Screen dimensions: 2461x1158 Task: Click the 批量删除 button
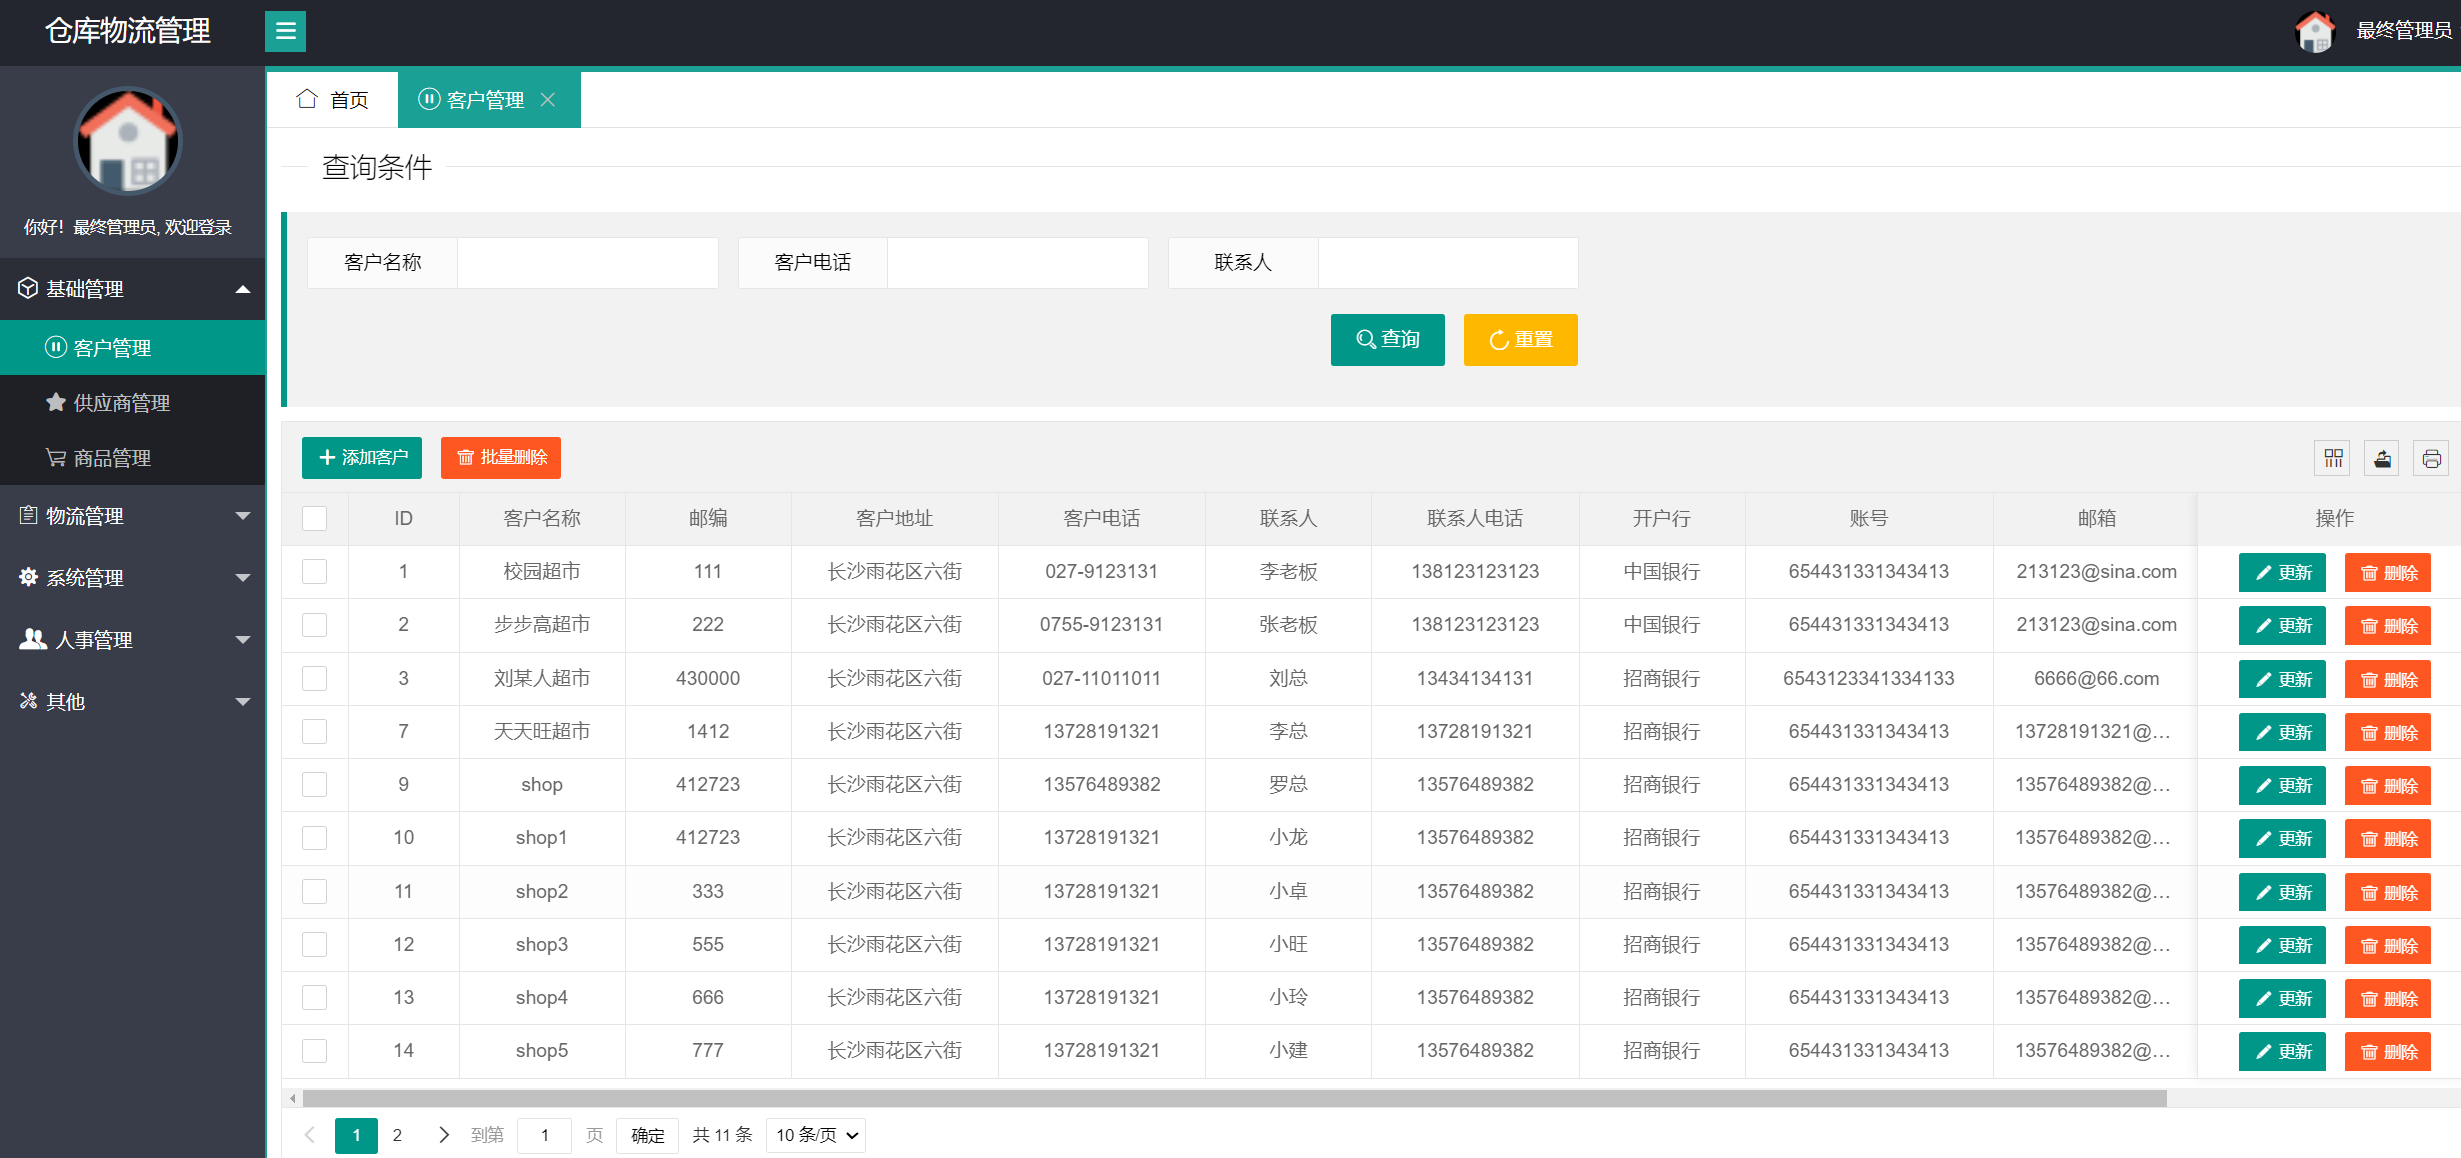tap(501, 458)
